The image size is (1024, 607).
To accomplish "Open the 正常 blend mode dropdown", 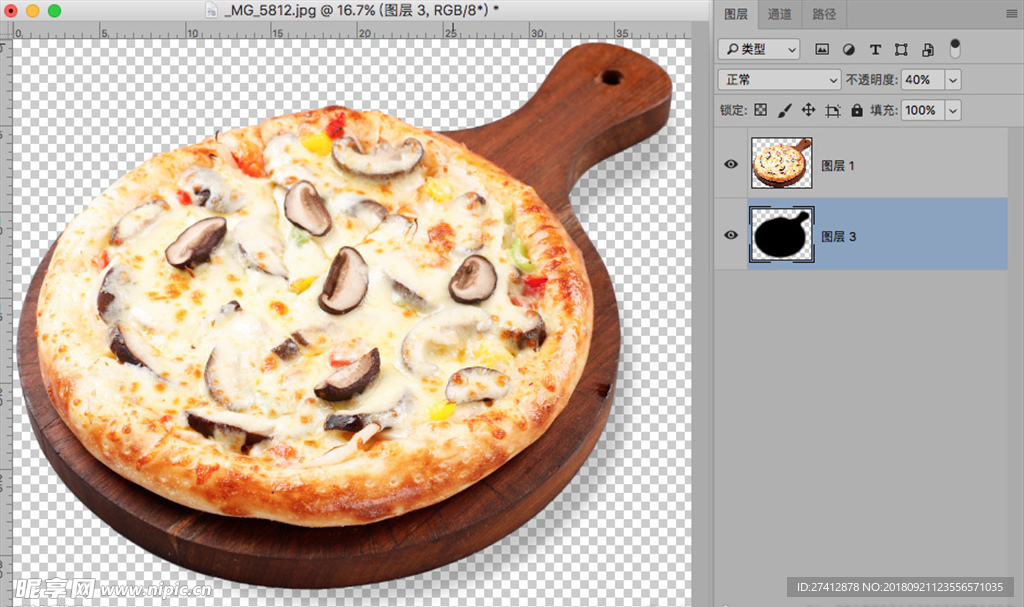I will point(779,80).
